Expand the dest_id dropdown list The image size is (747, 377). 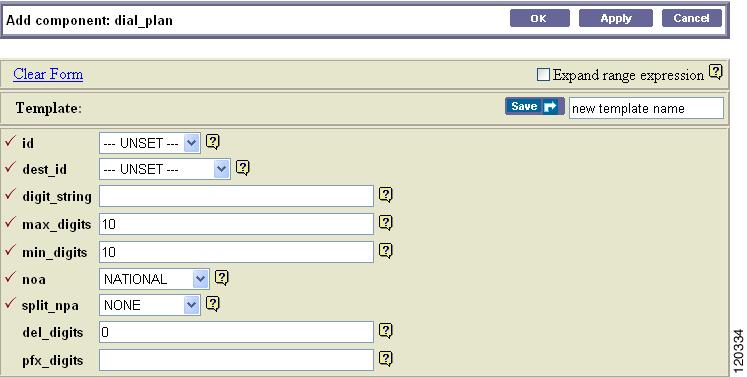(165, 169)
